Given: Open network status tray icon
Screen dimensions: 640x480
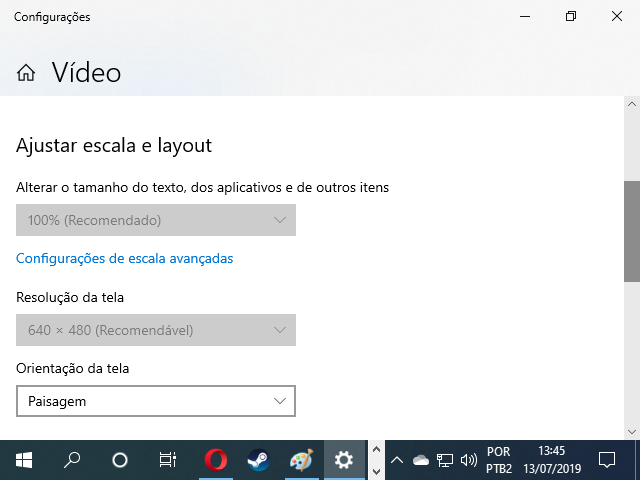Looking at the screenshot, I should 445,461.
